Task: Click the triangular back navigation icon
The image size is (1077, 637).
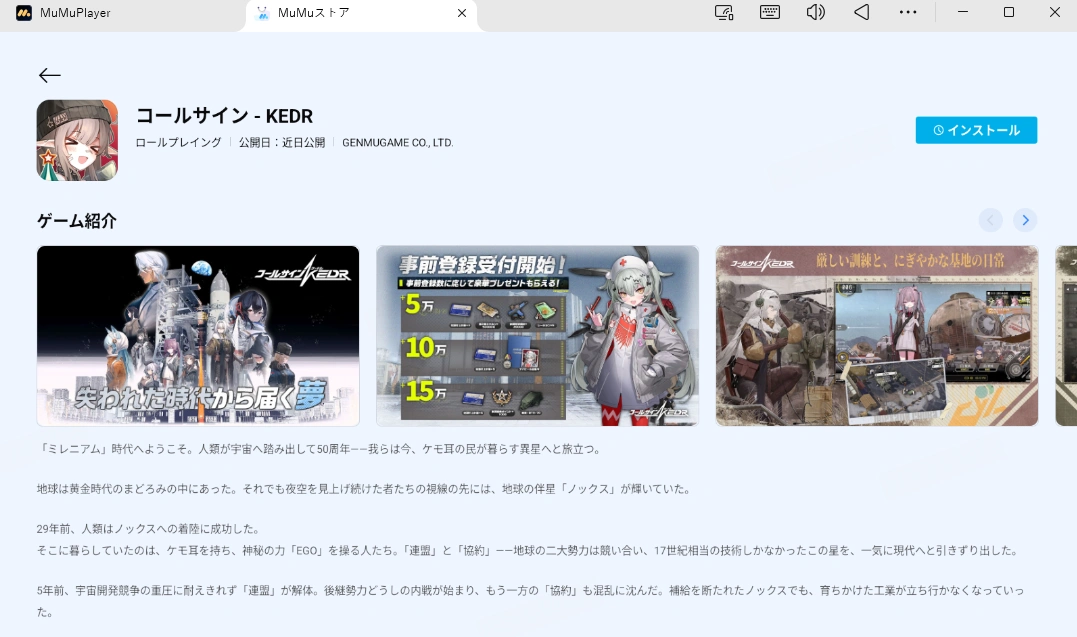Action: pos(861,12)
